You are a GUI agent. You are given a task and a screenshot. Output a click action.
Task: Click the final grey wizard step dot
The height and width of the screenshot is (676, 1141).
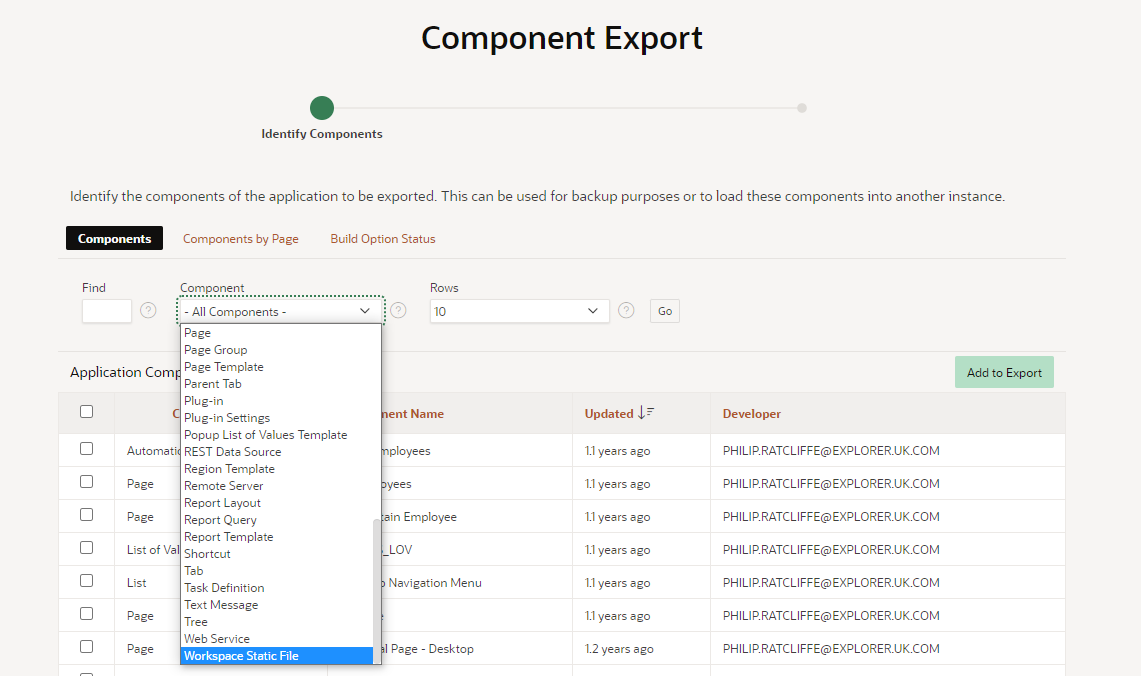coord(802,108)
